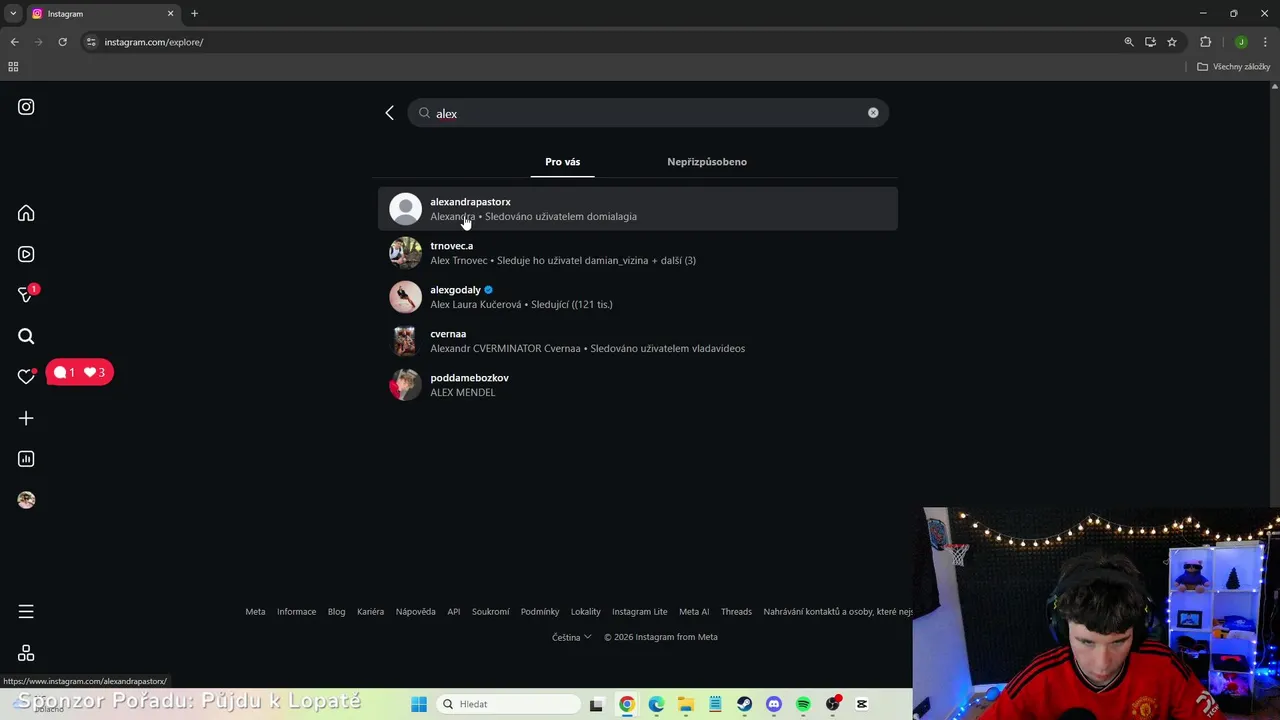Open the Threads footer link
This screenshot has height=720, width=1280.
pos(736,612)
